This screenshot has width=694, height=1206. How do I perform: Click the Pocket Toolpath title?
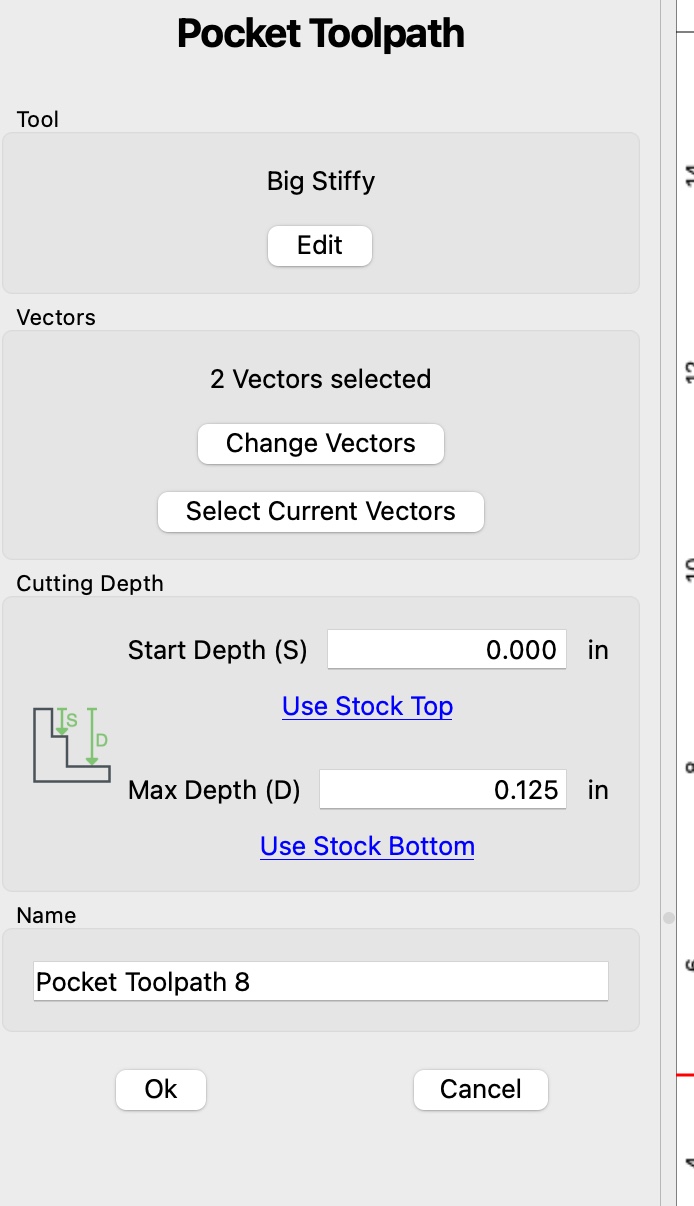point(321,34)
